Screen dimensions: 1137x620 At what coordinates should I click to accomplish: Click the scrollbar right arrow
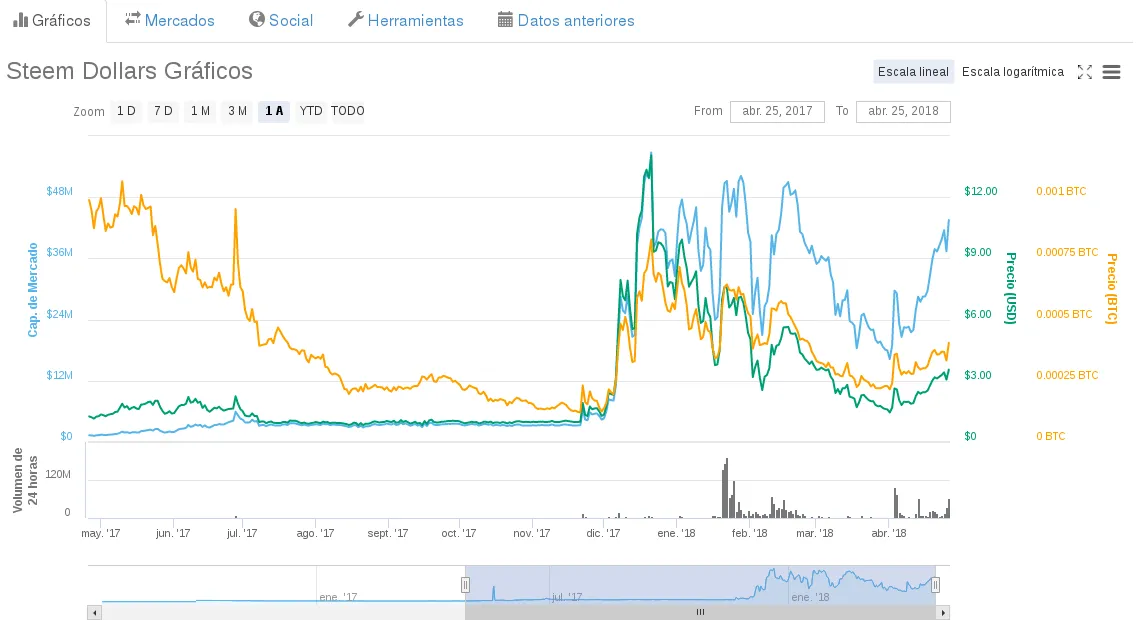point(943,613)
